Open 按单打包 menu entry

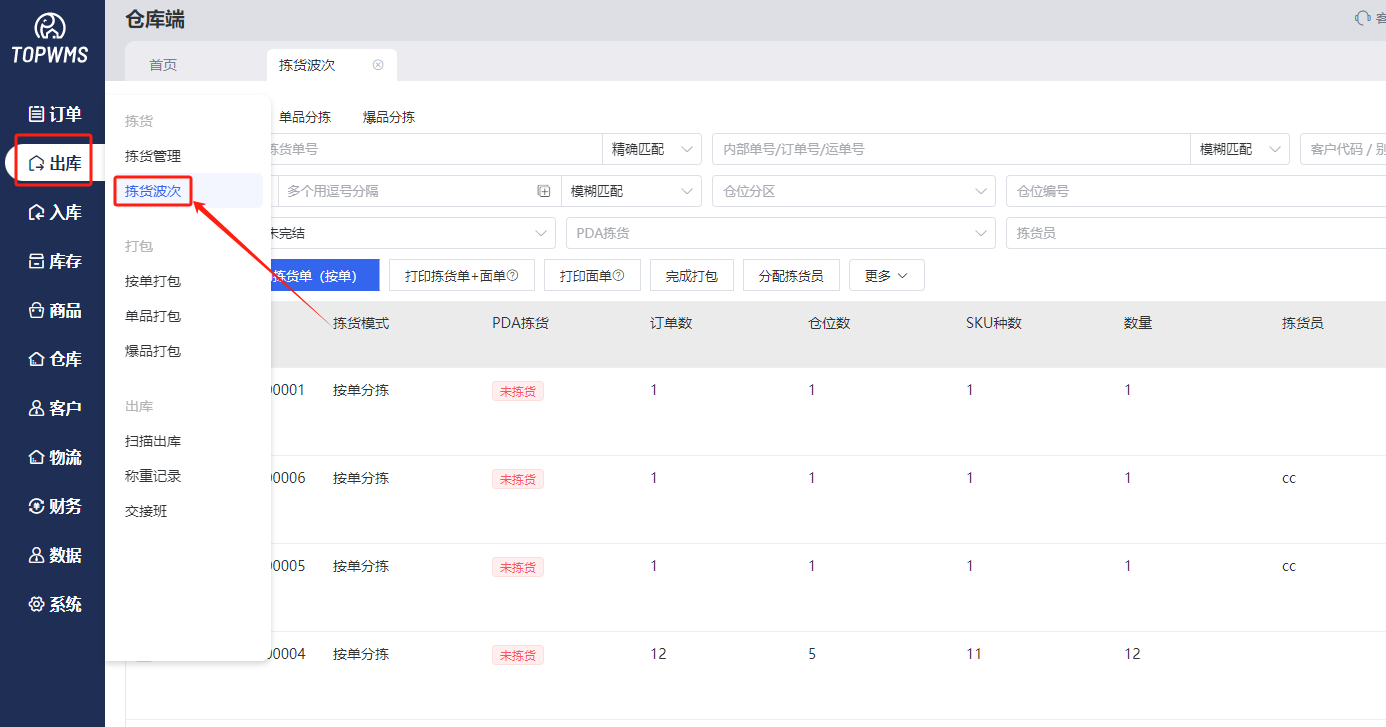coord(153,281)
